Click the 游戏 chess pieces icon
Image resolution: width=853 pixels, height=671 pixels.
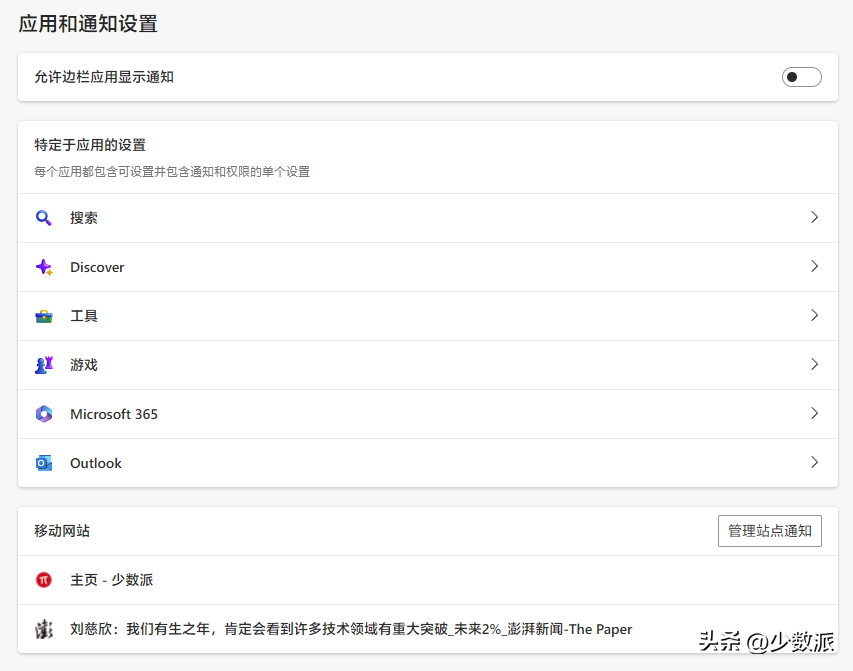pos(44,365)
